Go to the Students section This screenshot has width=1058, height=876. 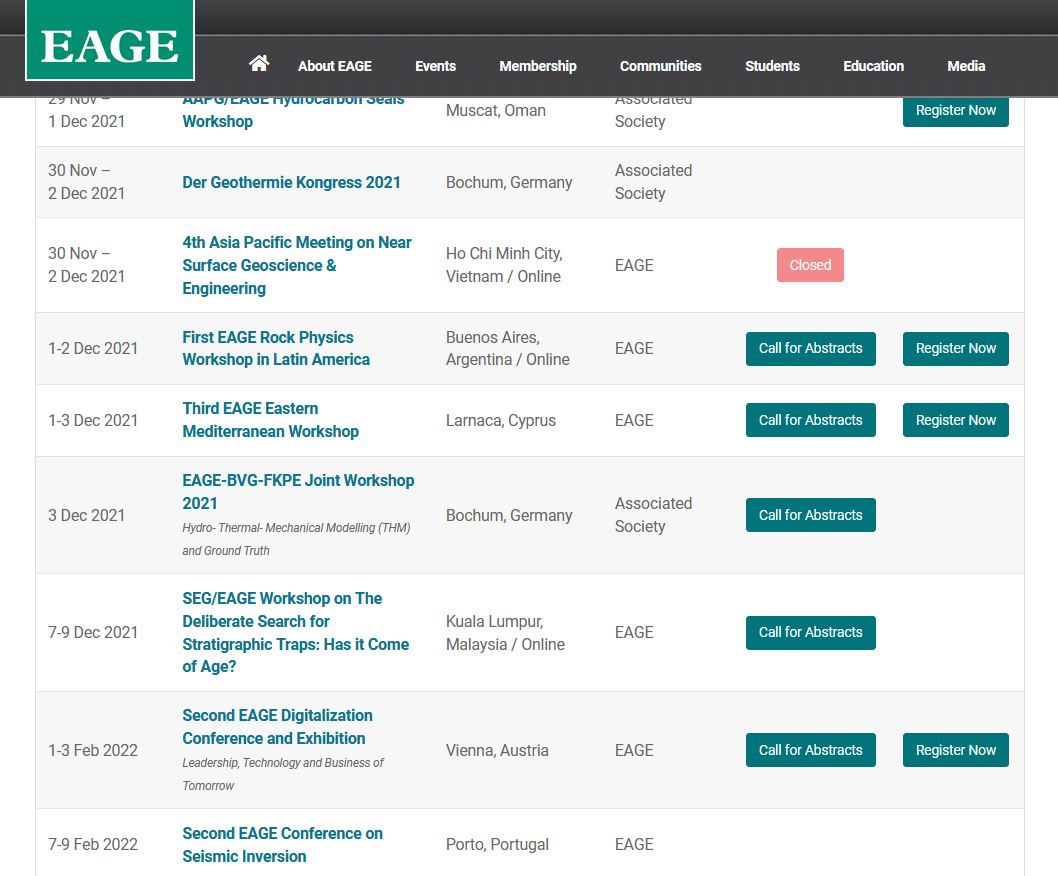772,66
